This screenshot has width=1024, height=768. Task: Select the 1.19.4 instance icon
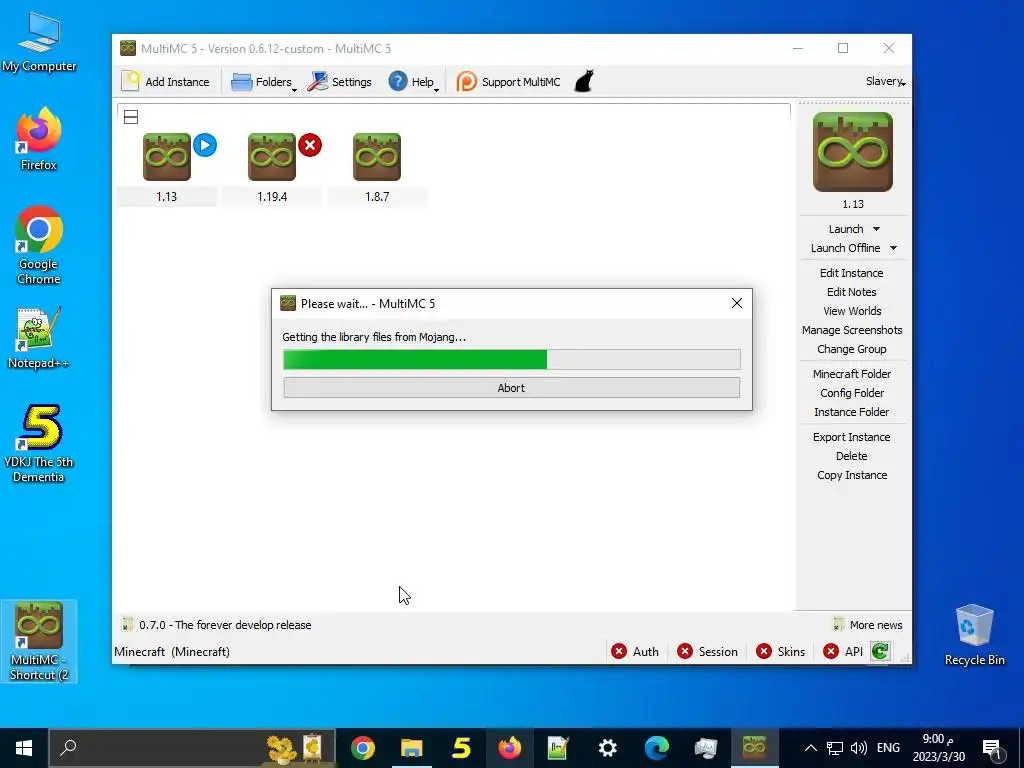(x=272, y=157)
